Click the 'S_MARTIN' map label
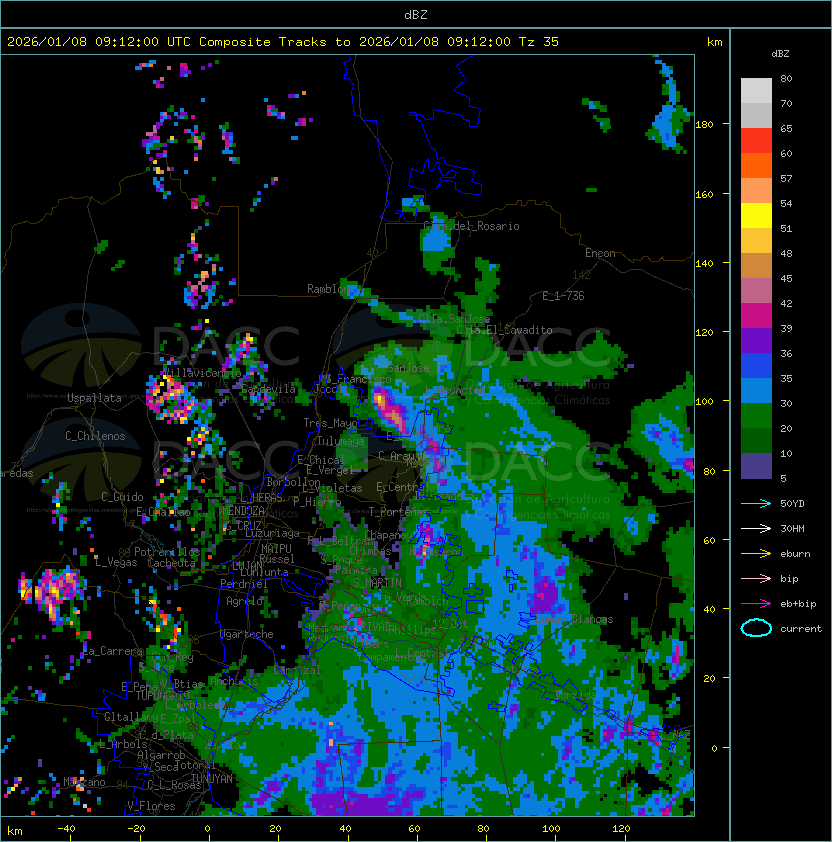Image resolution: width=832 pixels, height=842 pixels. coord(377,583)
